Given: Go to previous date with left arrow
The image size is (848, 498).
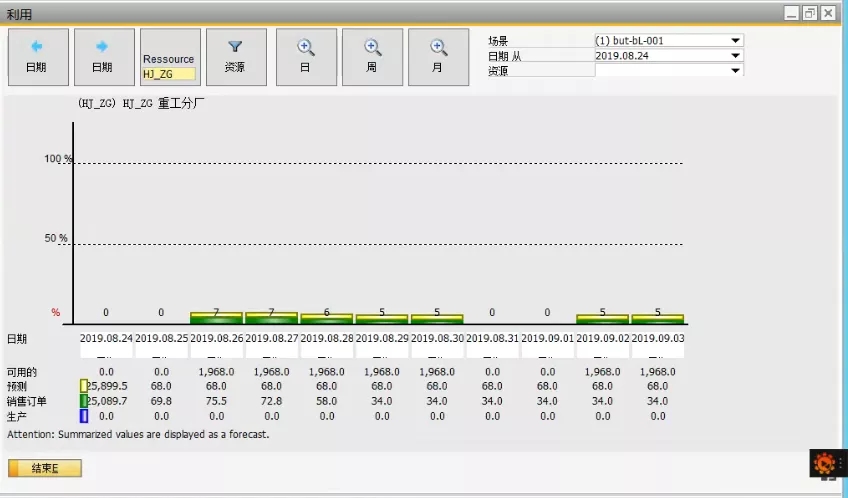Looking at the screenshot, I should (38, 57).
